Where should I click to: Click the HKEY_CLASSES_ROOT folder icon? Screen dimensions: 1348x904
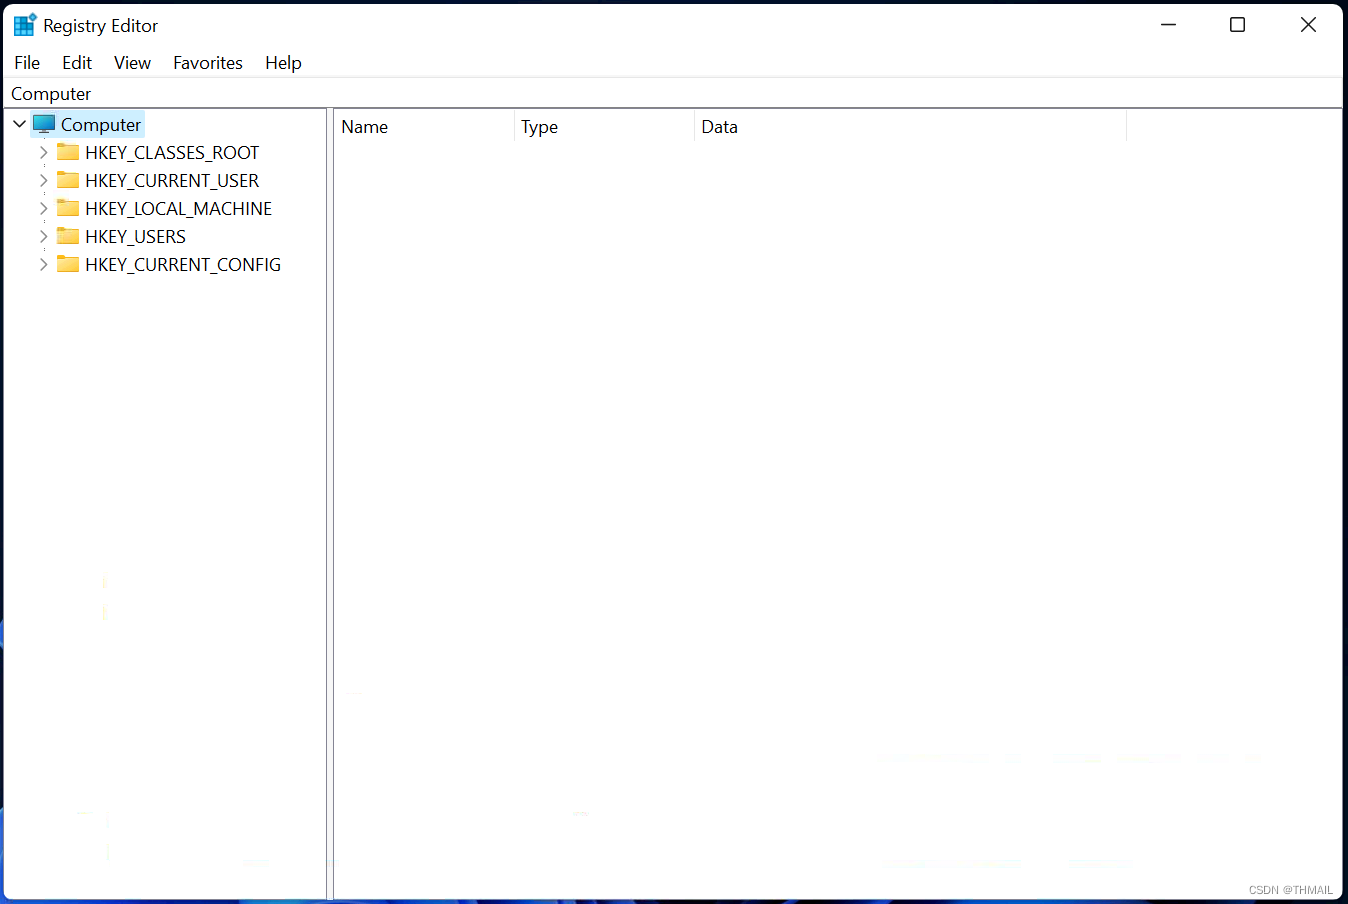coord(68,152)
